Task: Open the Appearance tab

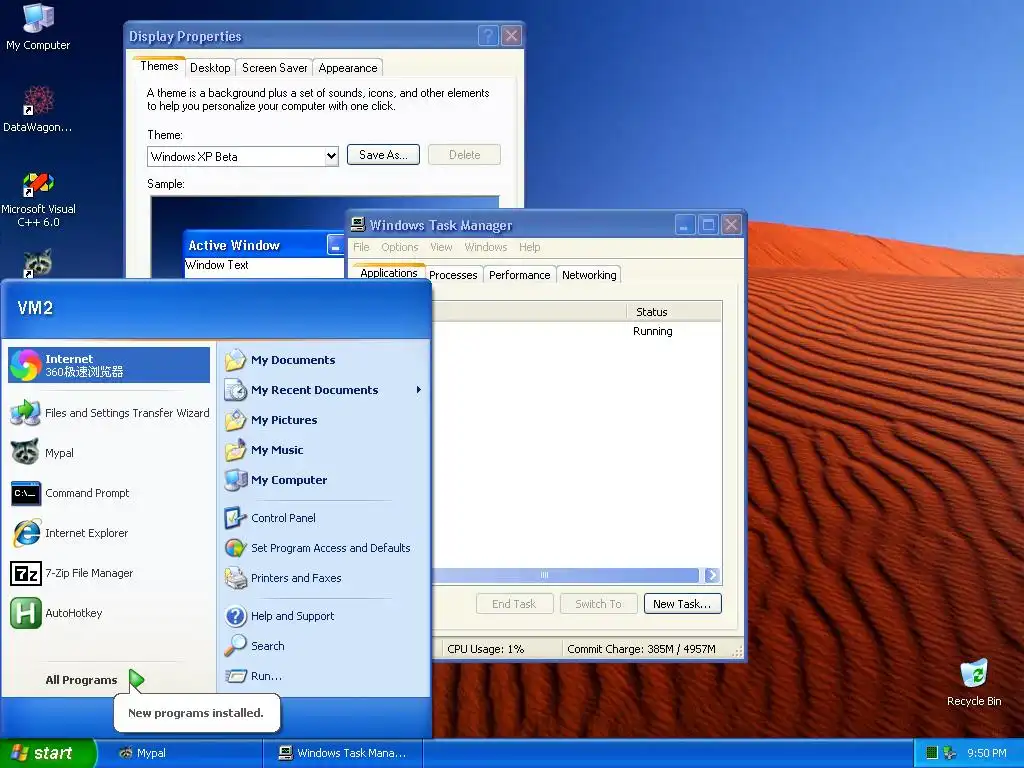Action: pos(348,68)
